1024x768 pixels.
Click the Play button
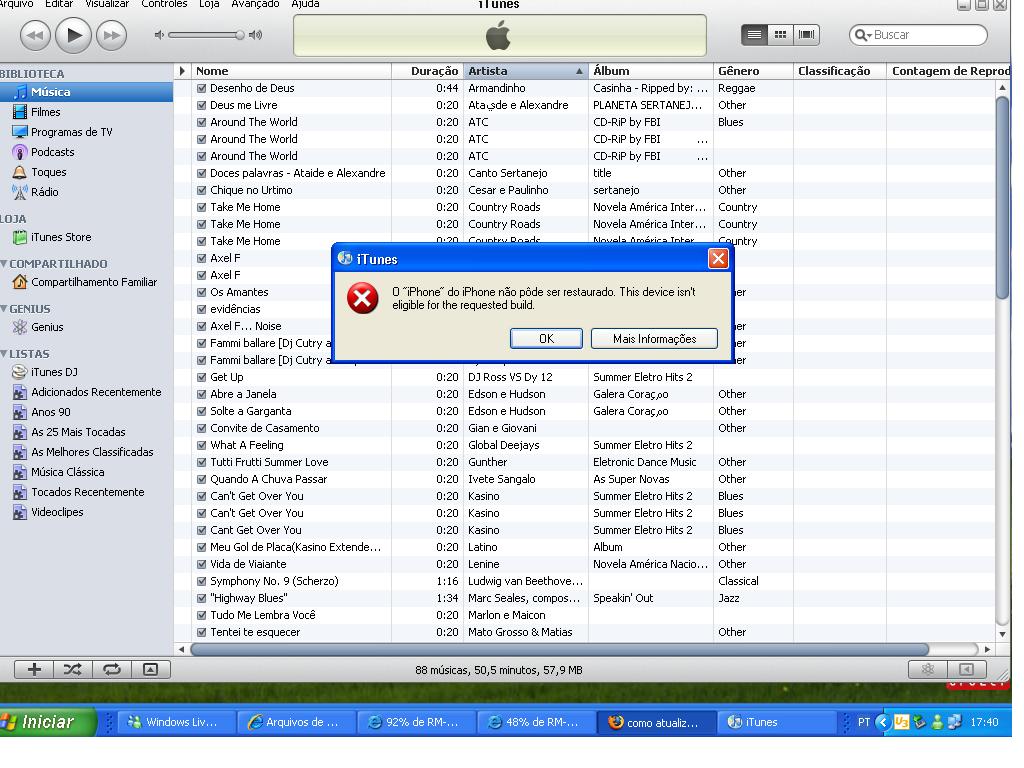tap(73, 35)
